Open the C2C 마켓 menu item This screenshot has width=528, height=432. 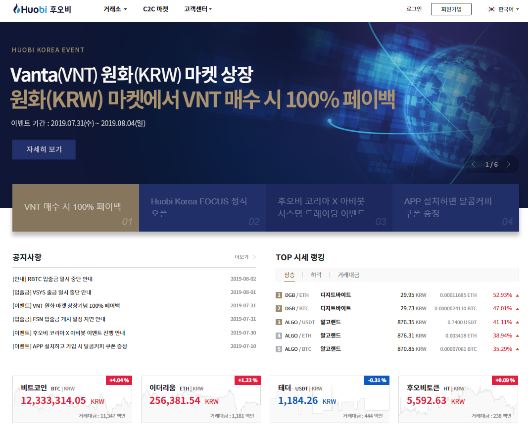pyautogui.click(x=156, y=9)
